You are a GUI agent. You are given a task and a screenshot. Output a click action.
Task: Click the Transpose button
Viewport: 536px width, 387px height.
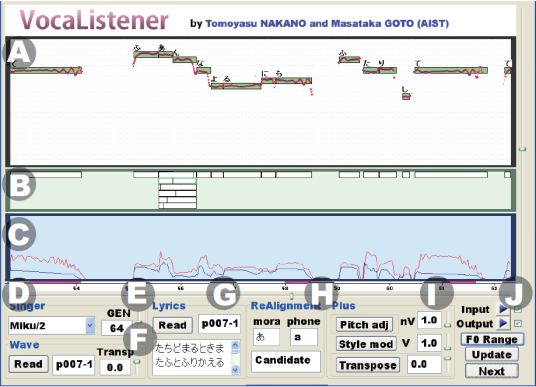coord(368,365)
